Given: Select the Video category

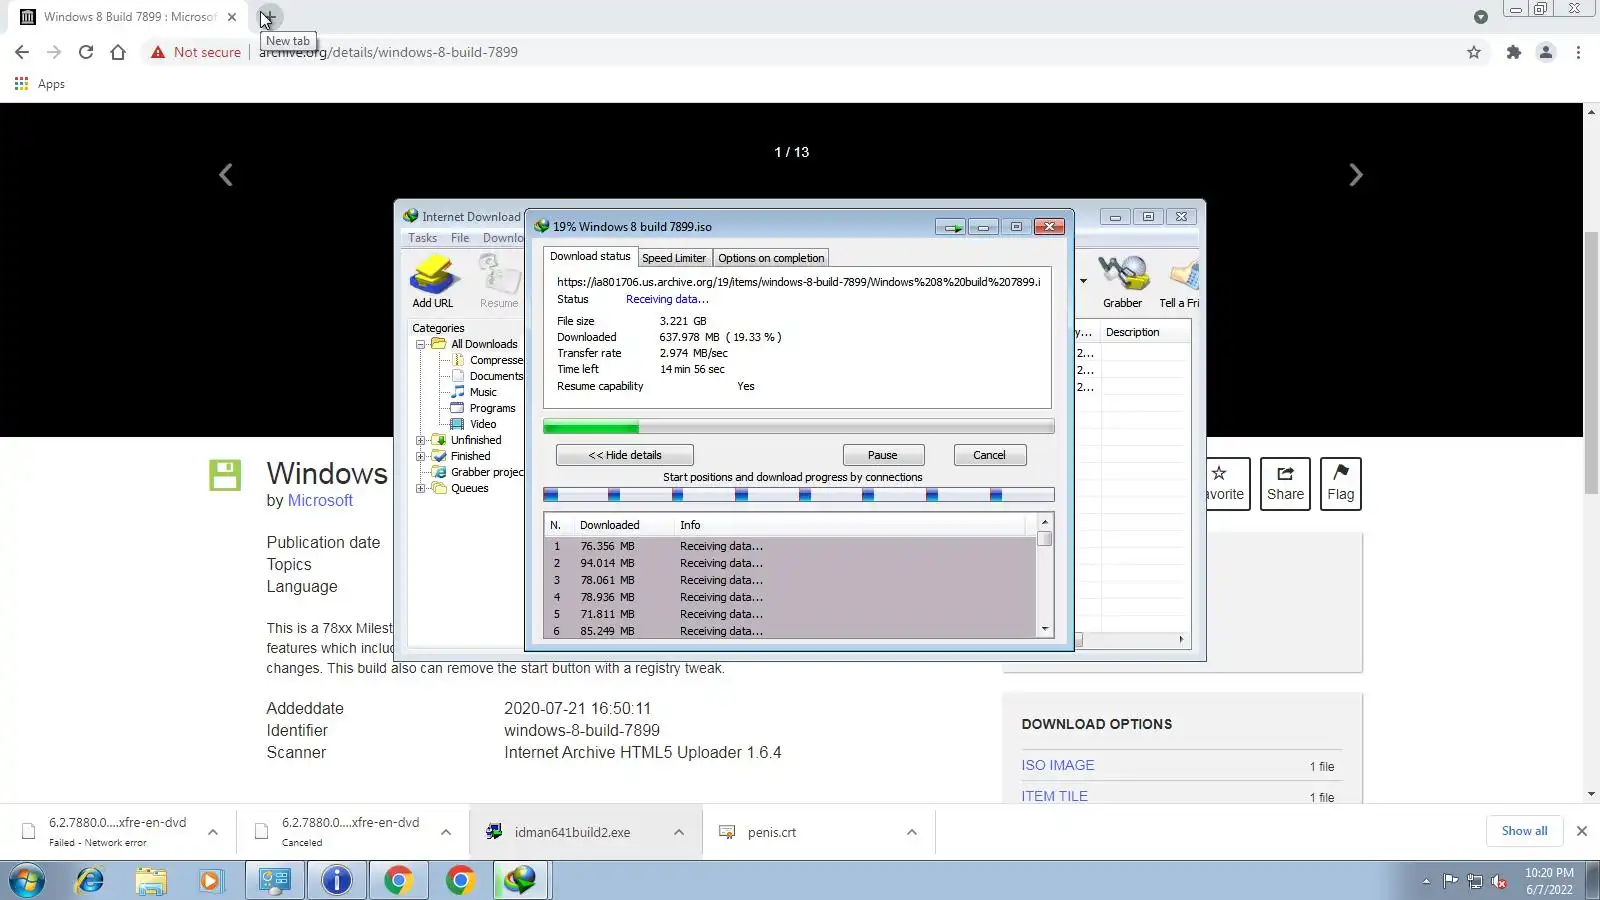Looking at the screenshot, I should pos(483,424).
